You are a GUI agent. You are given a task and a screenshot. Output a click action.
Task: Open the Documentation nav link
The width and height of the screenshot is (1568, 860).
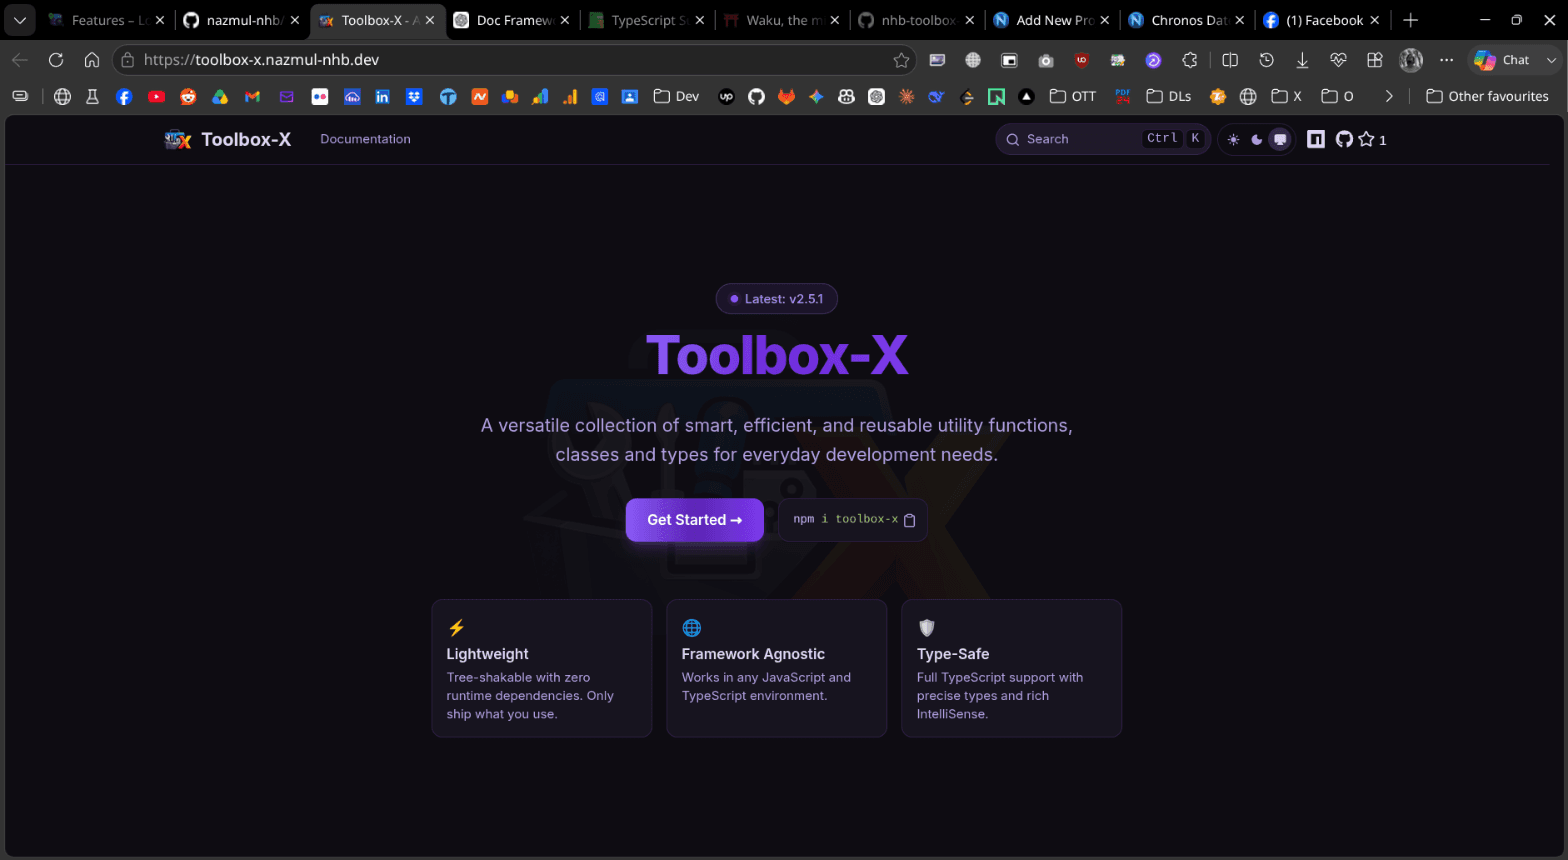pos(365,139)
